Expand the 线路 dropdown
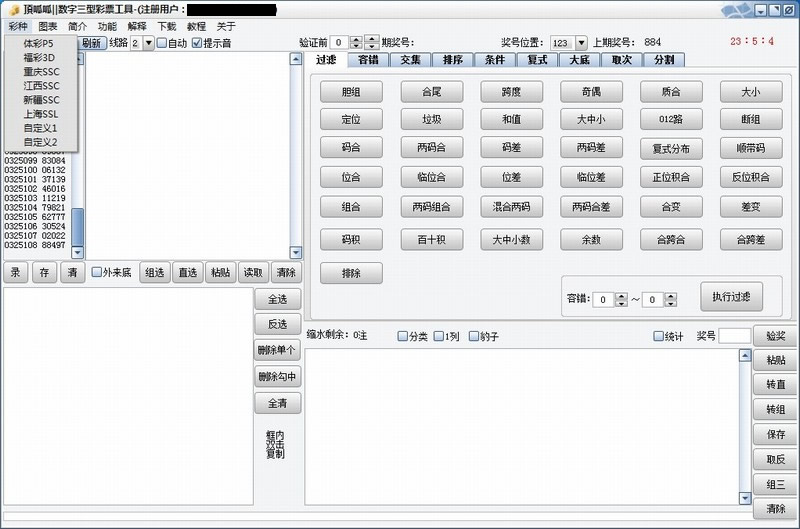This screenshot has width=800, height=529. coord(149,43)
